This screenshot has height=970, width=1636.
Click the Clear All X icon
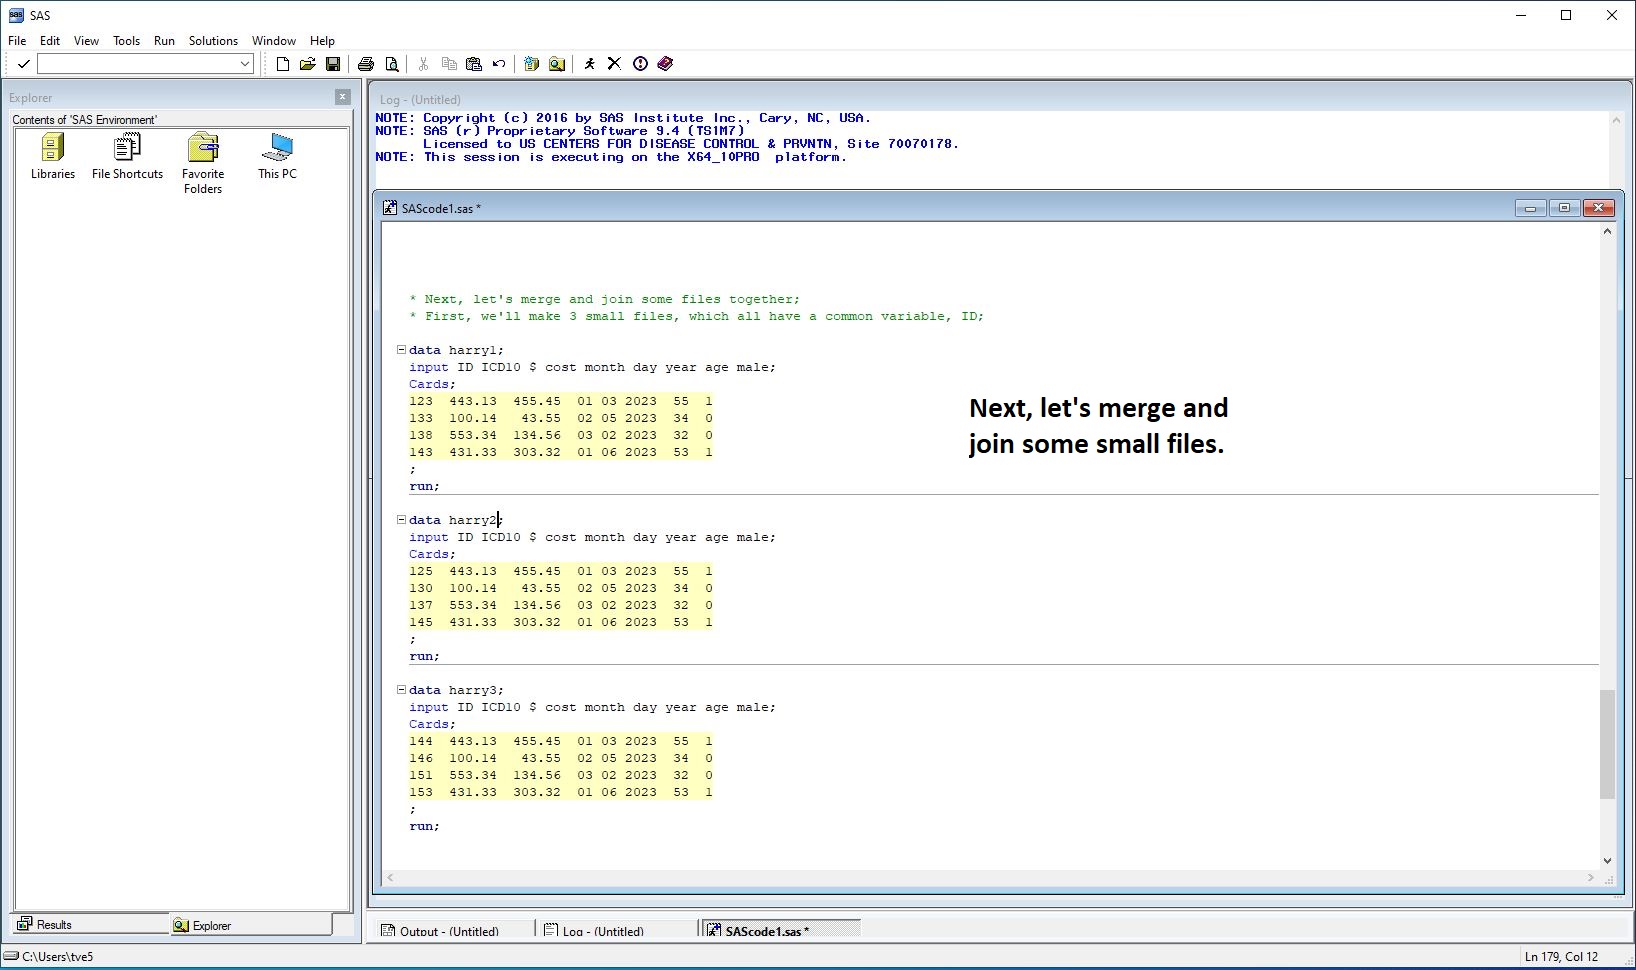pos(614,64)
